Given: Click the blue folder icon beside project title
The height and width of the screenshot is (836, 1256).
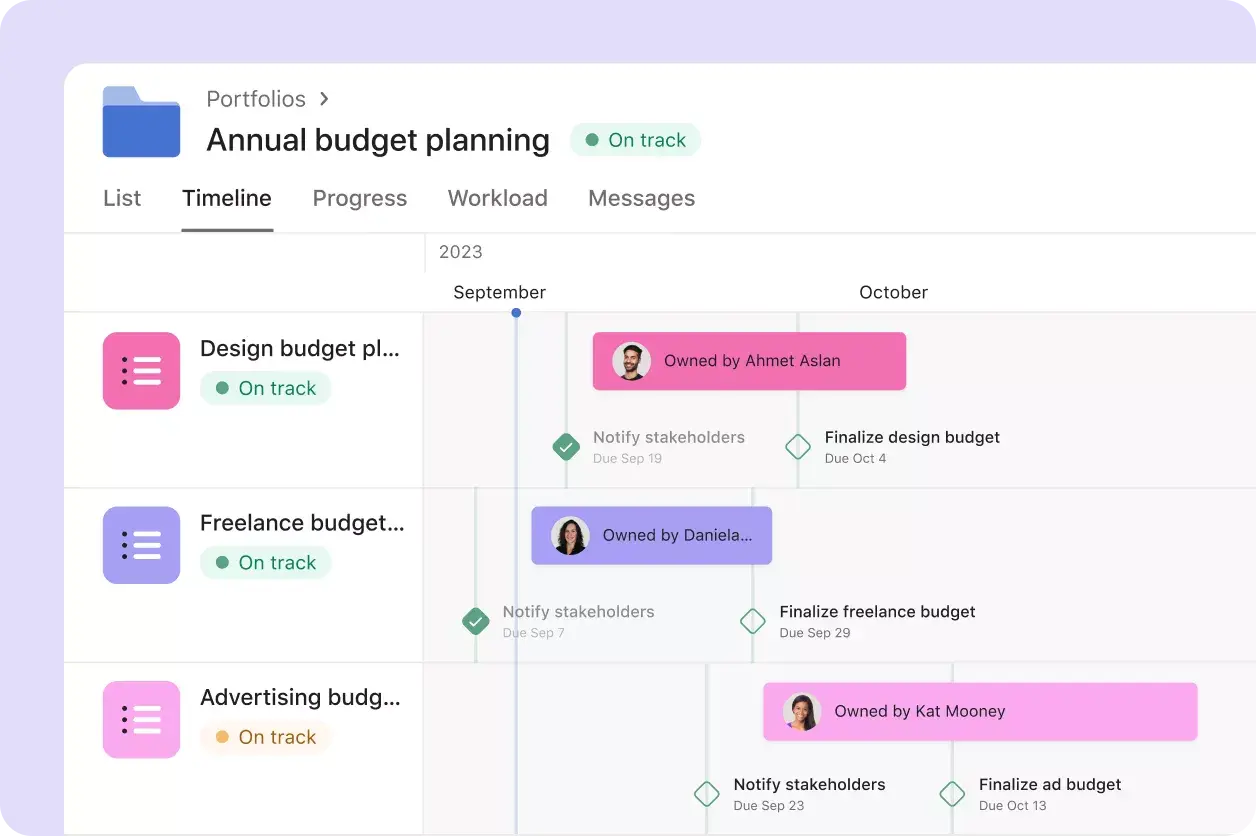Looking at the screenshot, I should (x=141, y=121).
